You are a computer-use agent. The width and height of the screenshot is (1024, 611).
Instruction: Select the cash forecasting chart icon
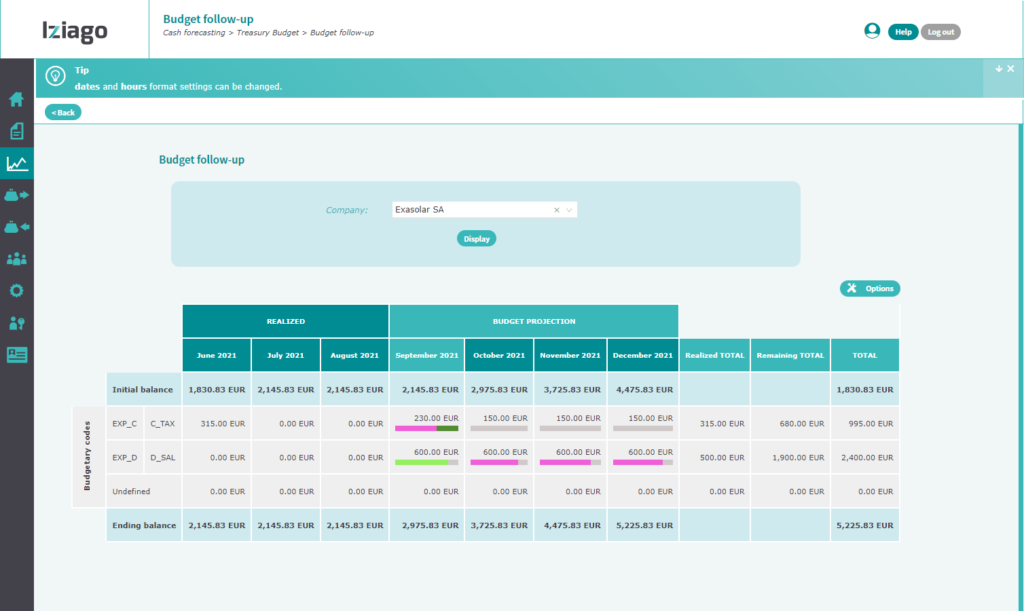(16, 163)
